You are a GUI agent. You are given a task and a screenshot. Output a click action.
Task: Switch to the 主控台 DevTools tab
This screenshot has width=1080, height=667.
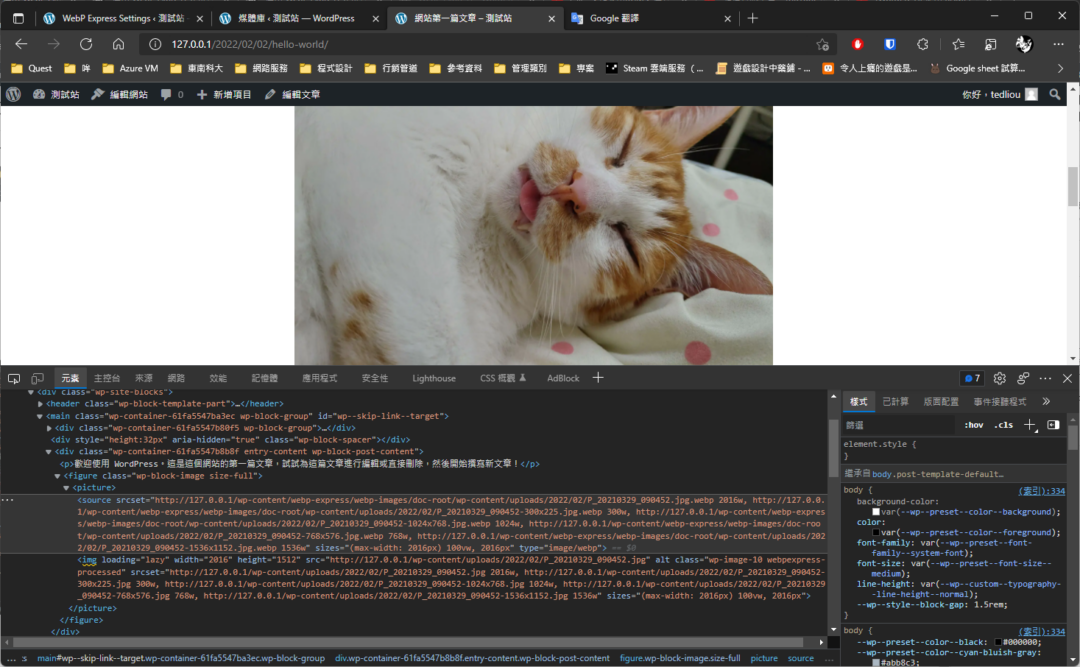click(107, 378)
